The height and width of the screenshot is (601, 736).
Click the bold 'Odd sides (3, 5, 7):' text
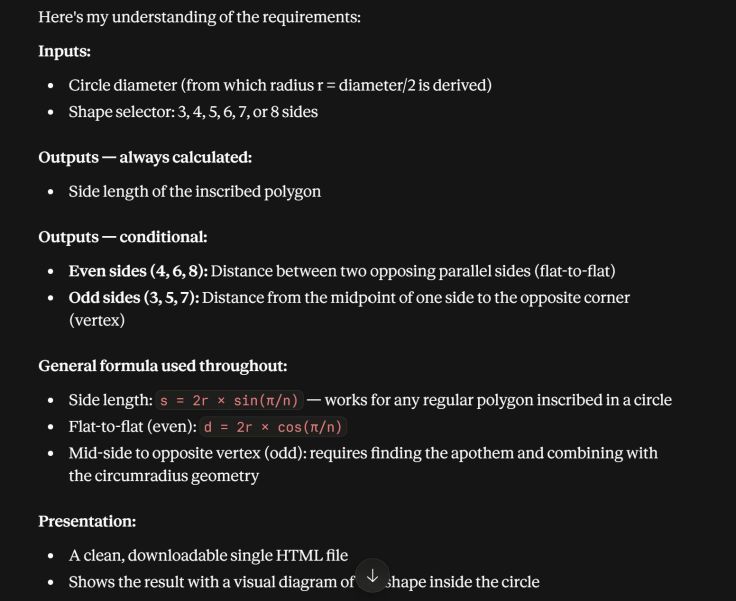coord(134,298)
